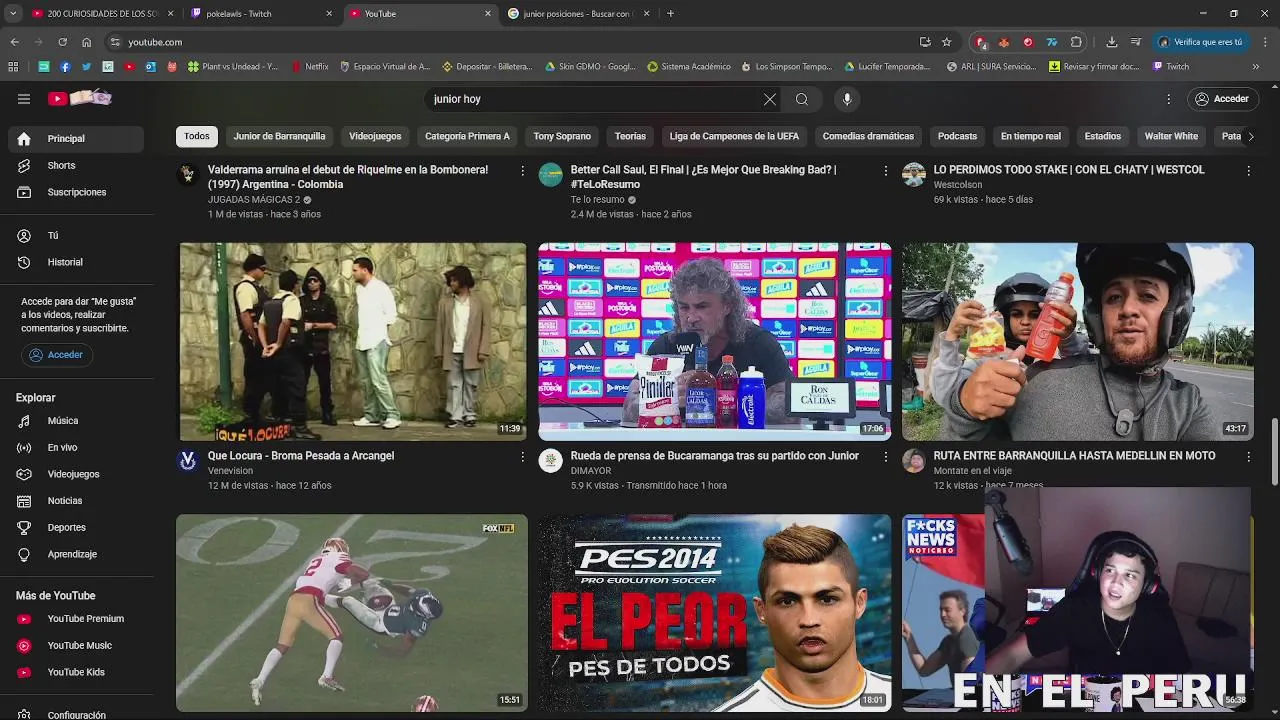1280x720 pixels.
Task: Open the Barranquilla to Medellin moto thumbnail
Action: coord(1077,341)
